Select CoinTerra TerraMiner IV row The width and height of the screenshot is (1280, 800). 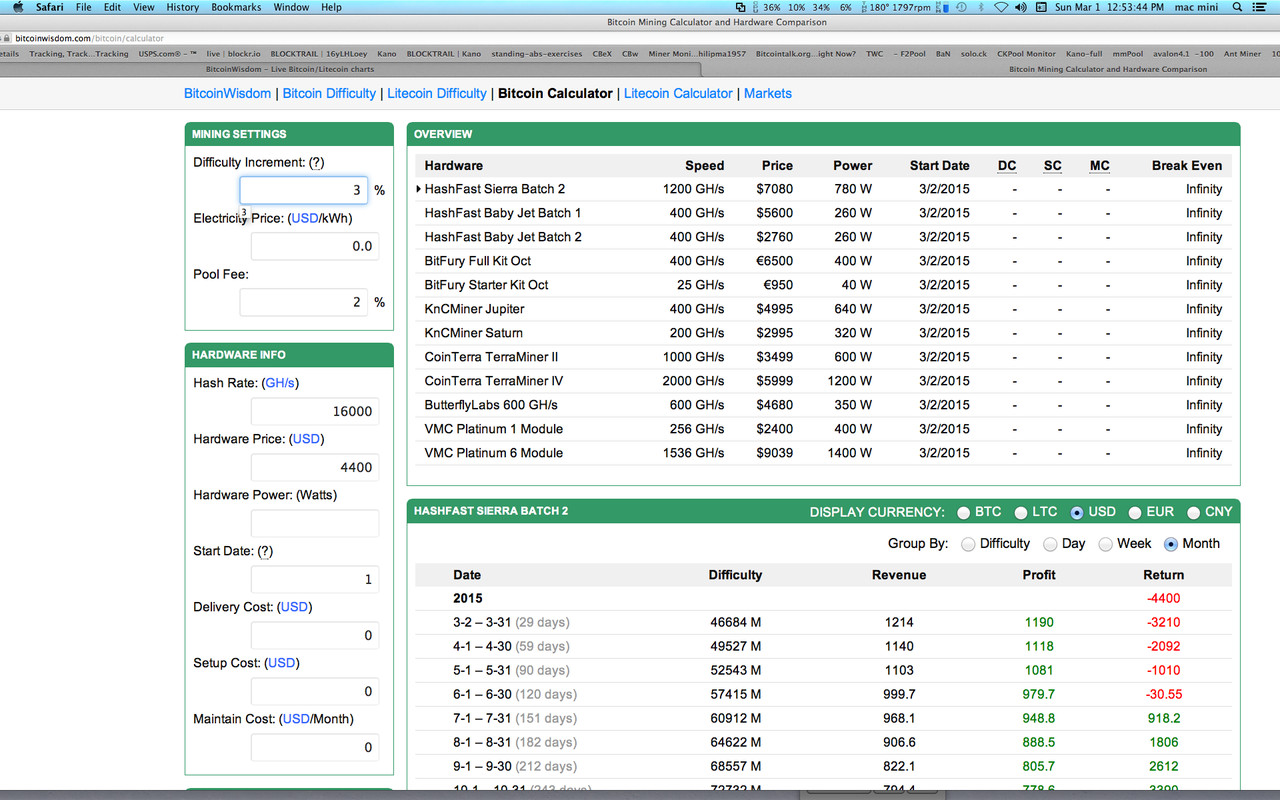pos(823,381)
